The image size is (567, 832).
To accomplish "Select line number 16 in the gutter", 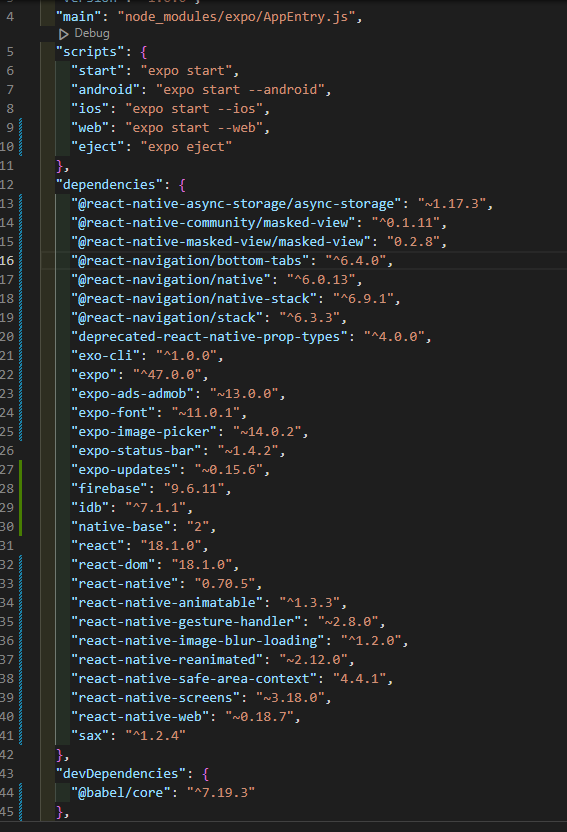I will tap(7, 261).
